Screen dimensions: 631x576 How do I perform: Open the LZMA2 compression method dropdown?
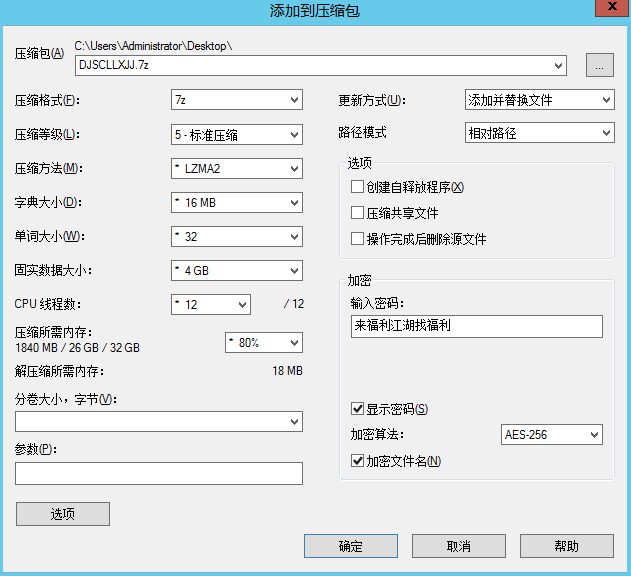[236, 169]
